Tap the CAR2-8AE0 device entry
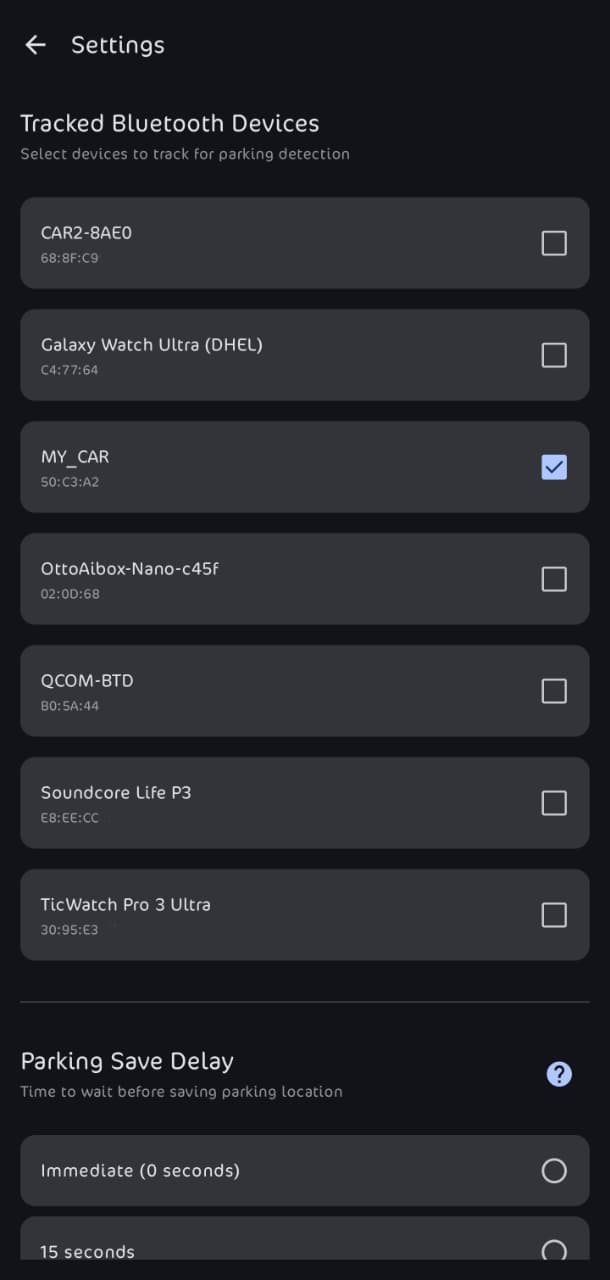This screenshot has width=610, height=1280. click(250, 243)
